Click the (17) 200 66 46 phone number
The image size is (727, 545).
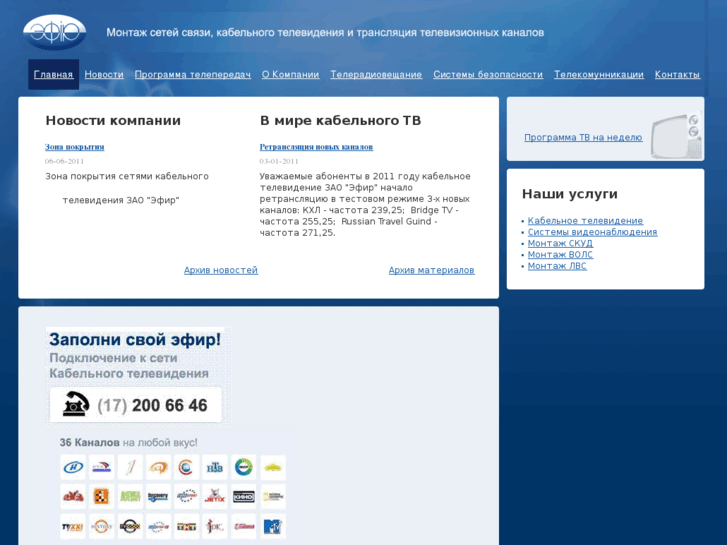(152, 405)
